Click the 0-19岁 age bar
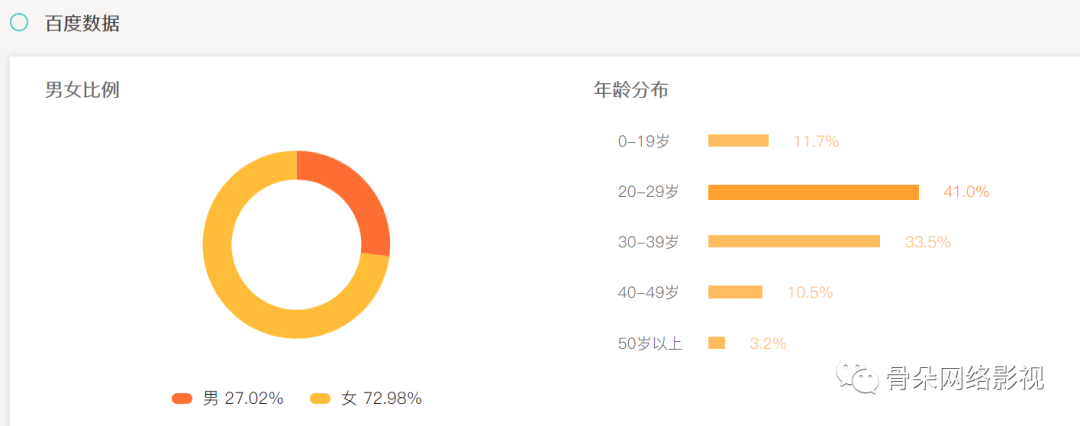The height and width of the screenshot is (426, 1080). (x=738, y=141)
